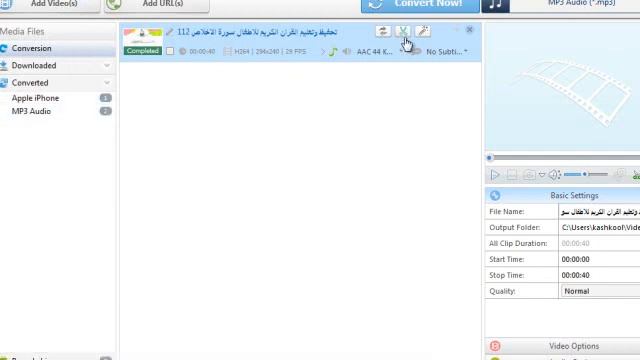Open the No Subtitle dropdown
Screen dimensions: 640x360
tap(447, 52)
